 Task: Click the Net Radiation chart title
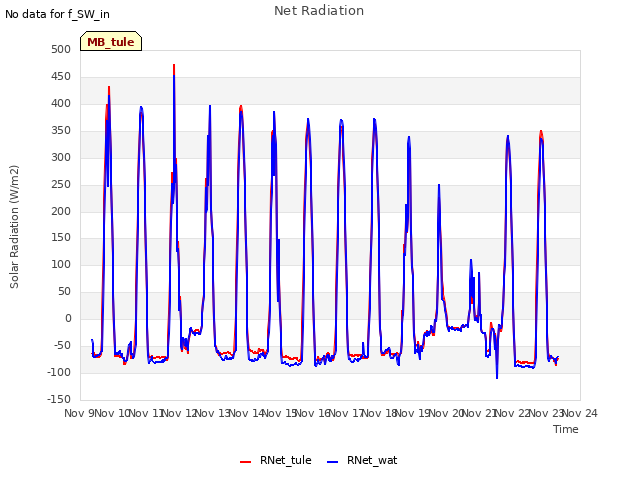pyautogui.click(x=319, y=11)
